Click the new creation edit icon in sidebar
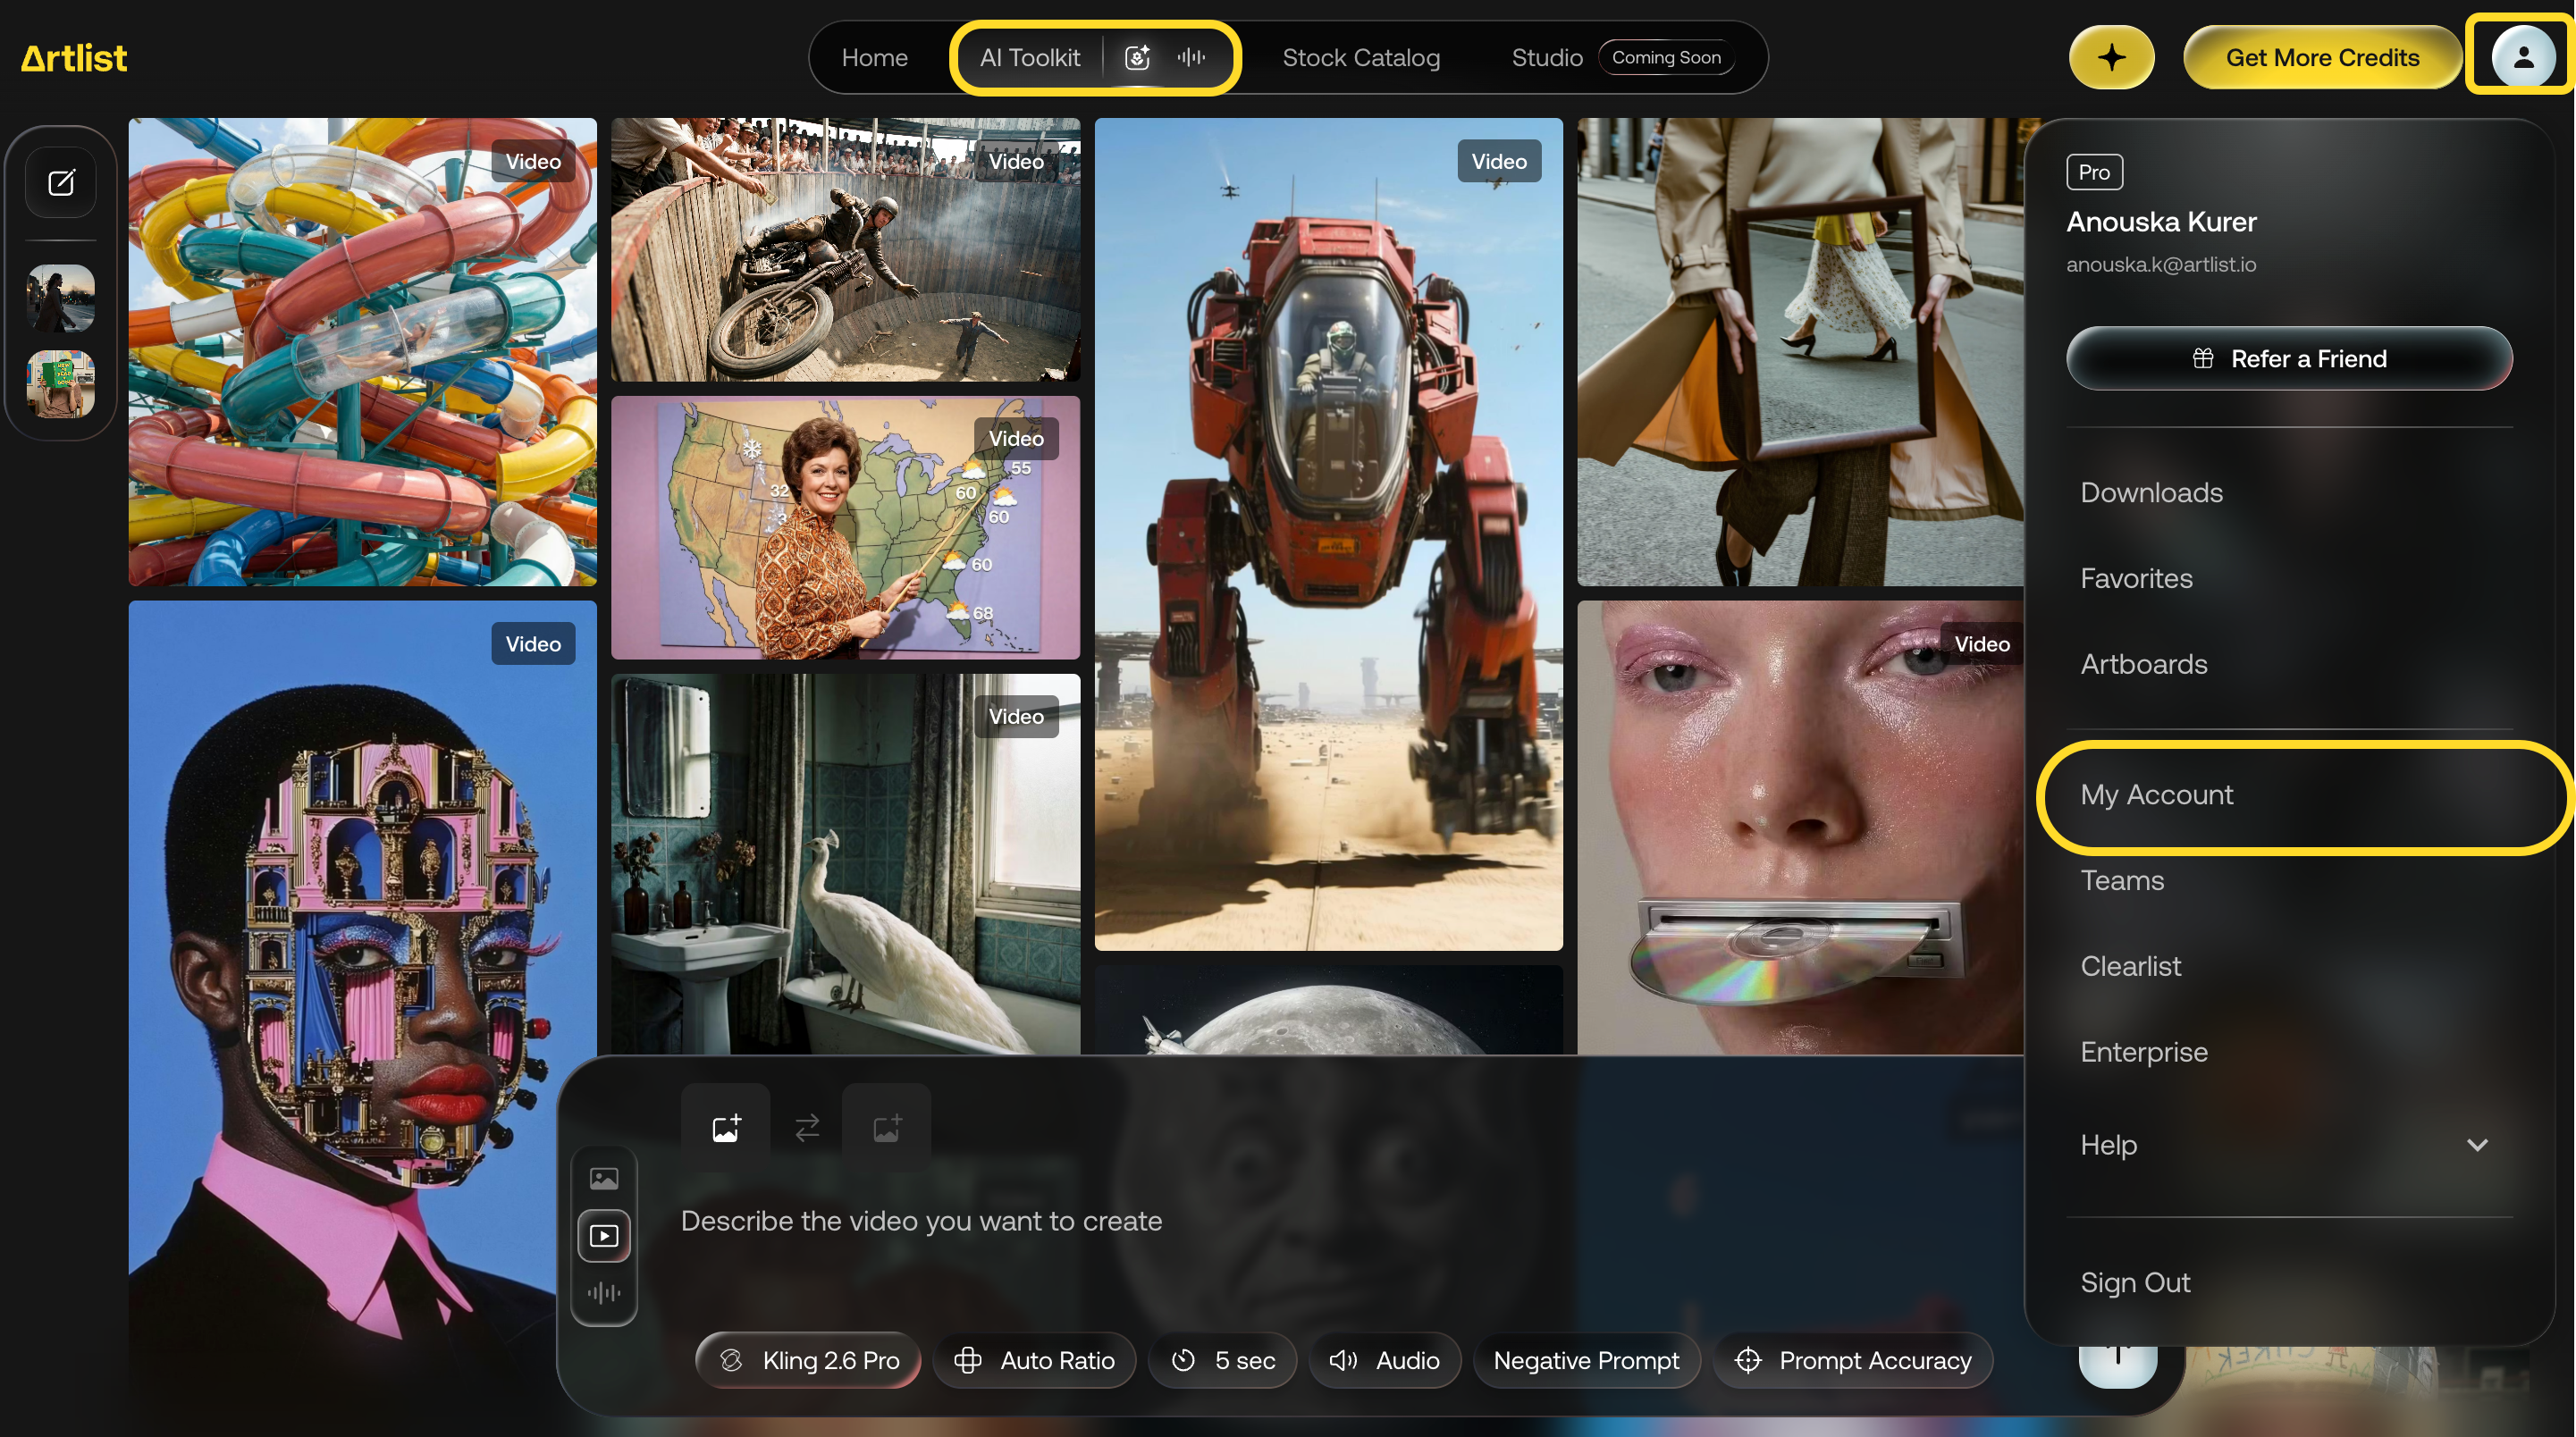This screenshot has height=1437, width=2576. click(x=61, y=182)
